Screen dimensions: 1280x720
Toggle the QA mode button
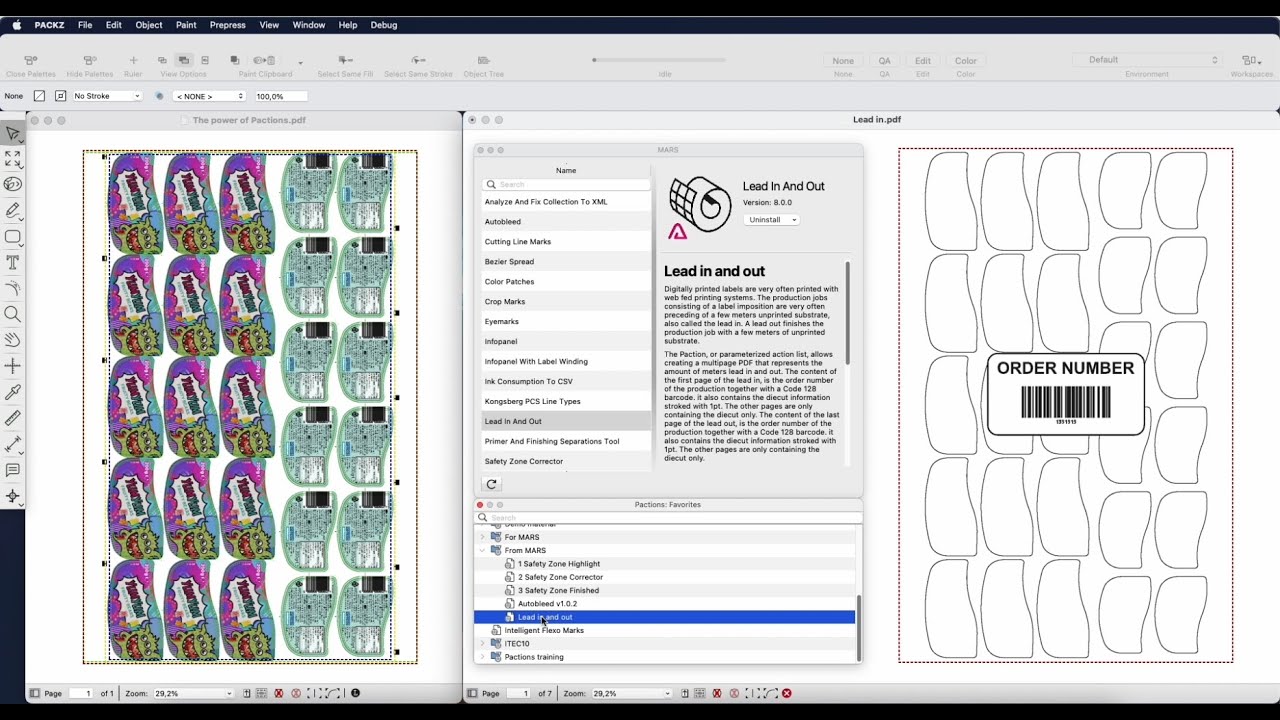coord(885,61)
